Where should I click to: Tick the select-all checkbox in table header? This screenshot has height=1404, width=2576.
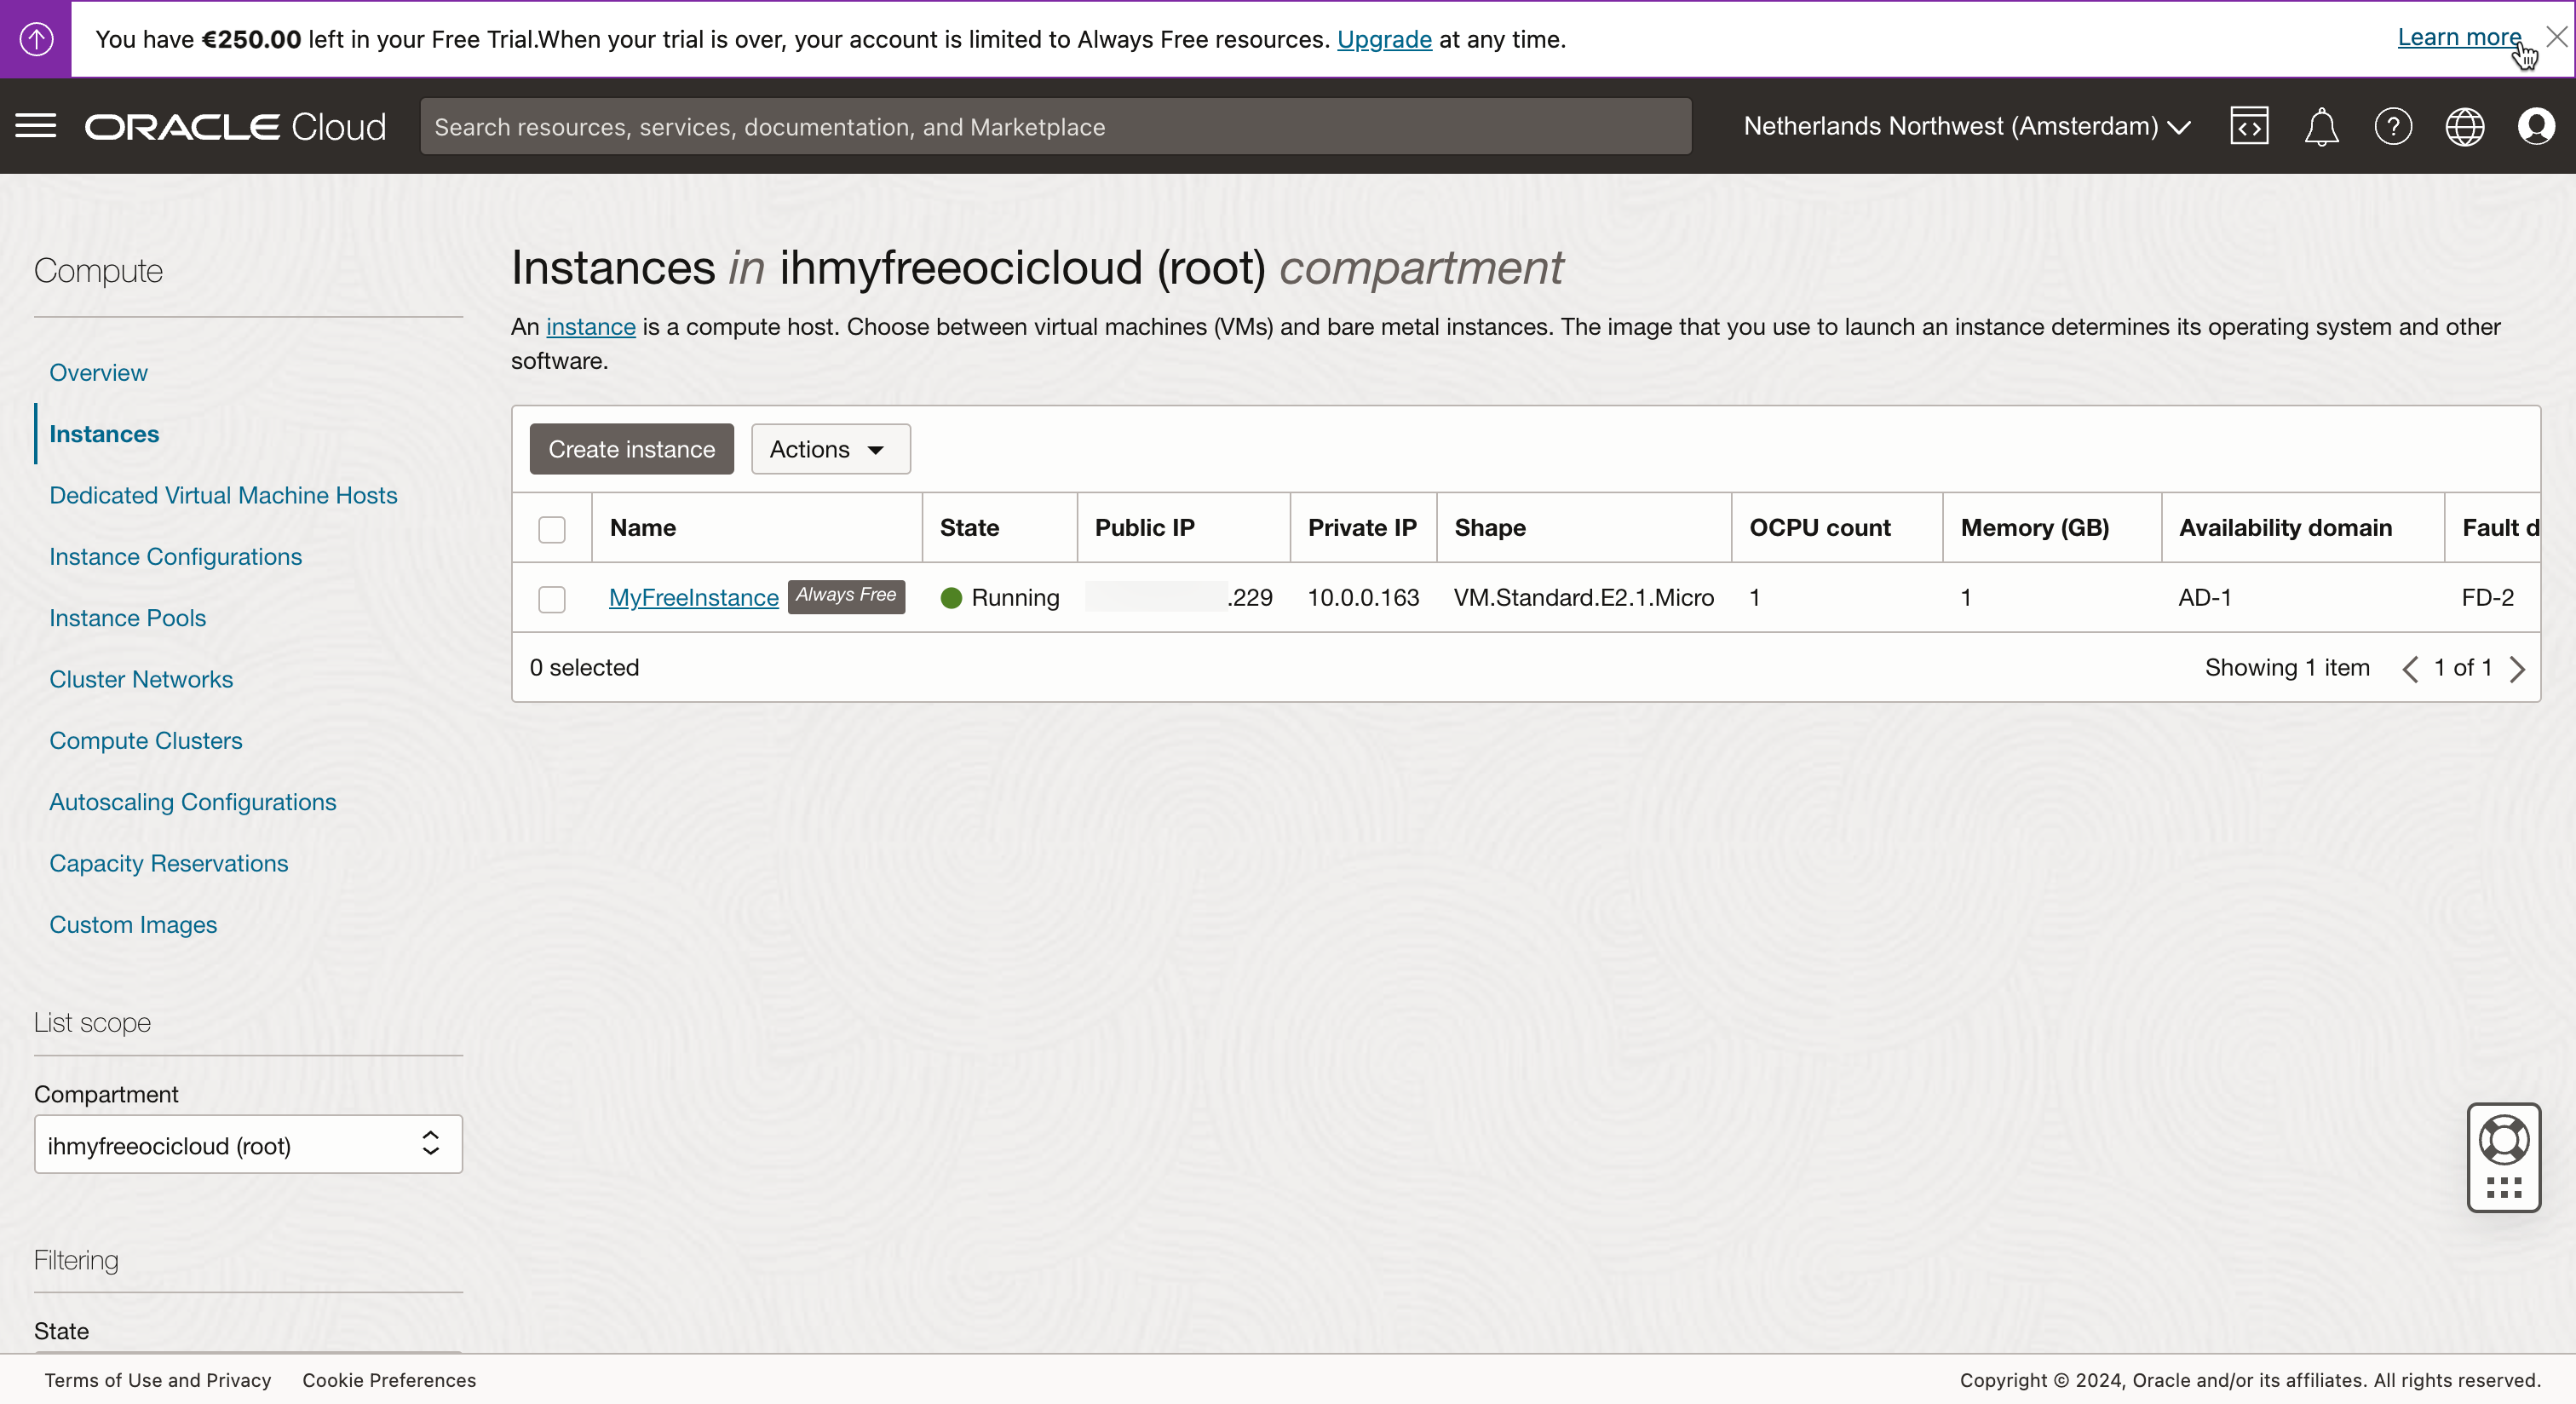tap(551, 528)
